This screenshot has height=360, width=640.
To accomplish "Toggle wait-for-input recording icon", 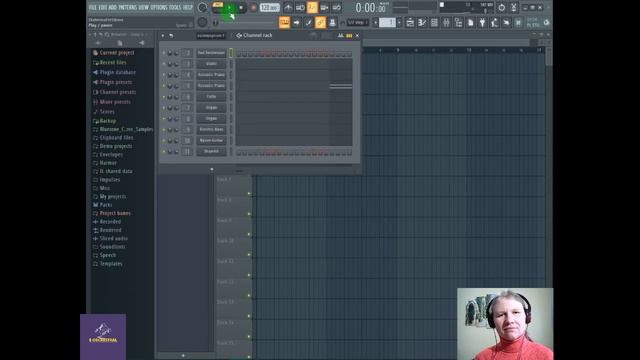I will click(x=300, y=7).
